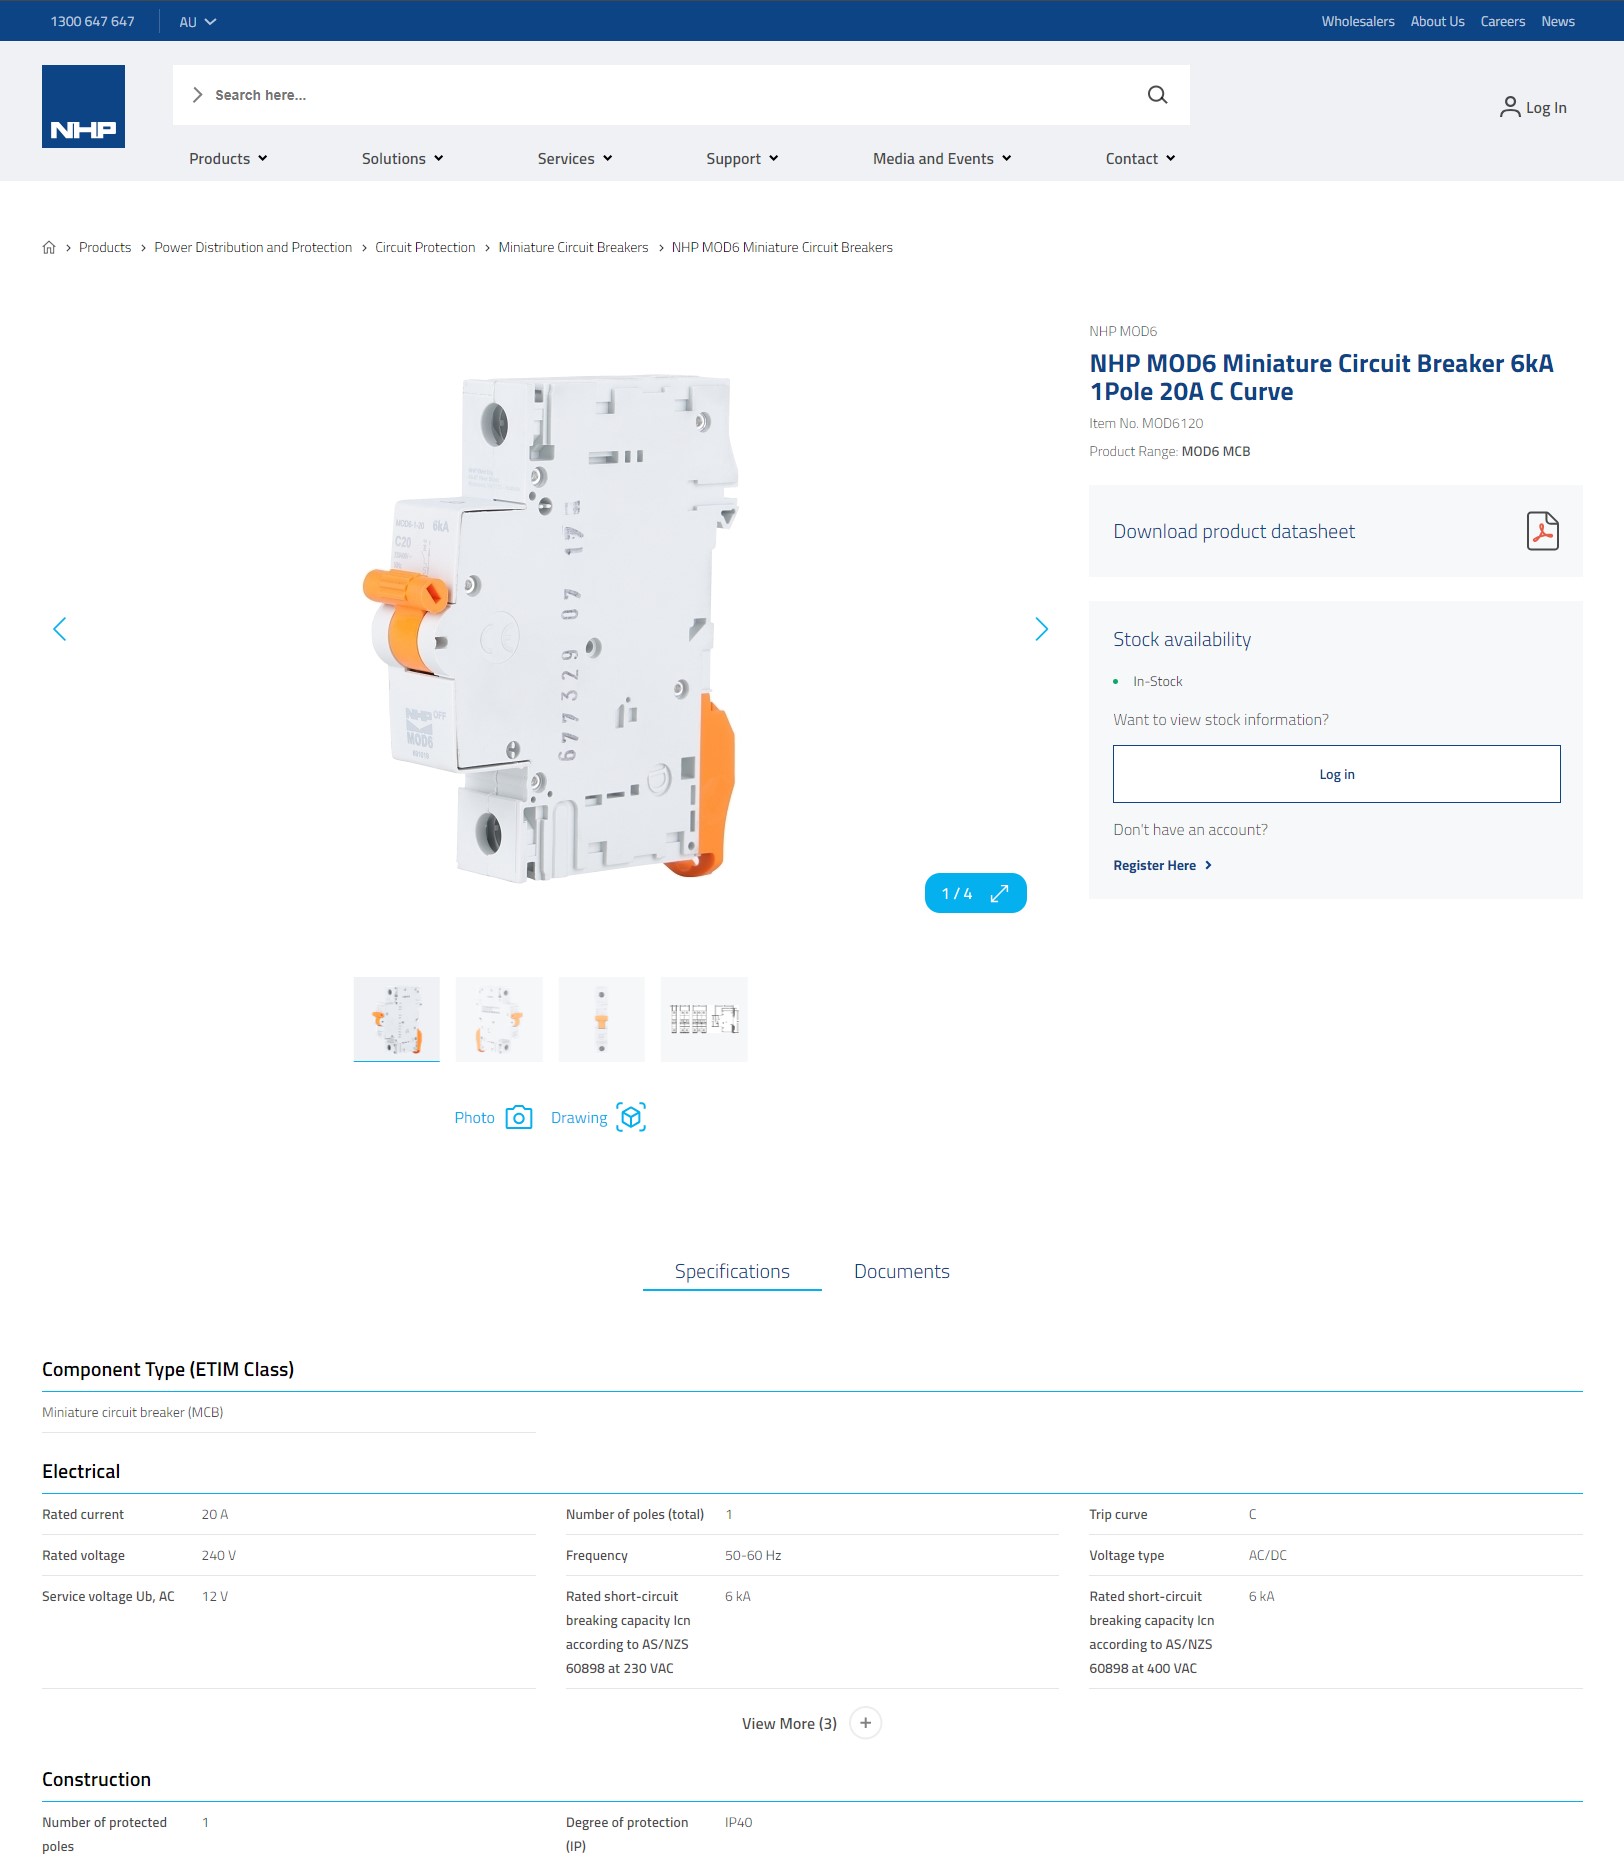This screenshot has height=1857, width=1624.
Task: Select third front-view thumbnail
Action: click(601, 1019)
